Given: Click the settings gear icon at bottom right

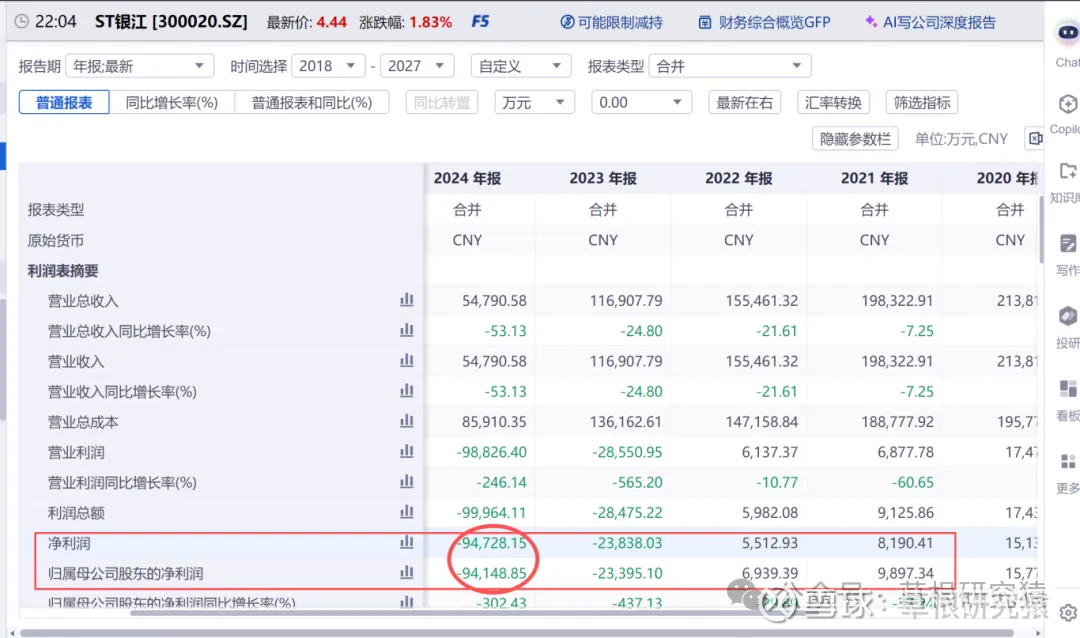Looking at the screenshot, I should pyautogui.click(x=1068, y=613).
